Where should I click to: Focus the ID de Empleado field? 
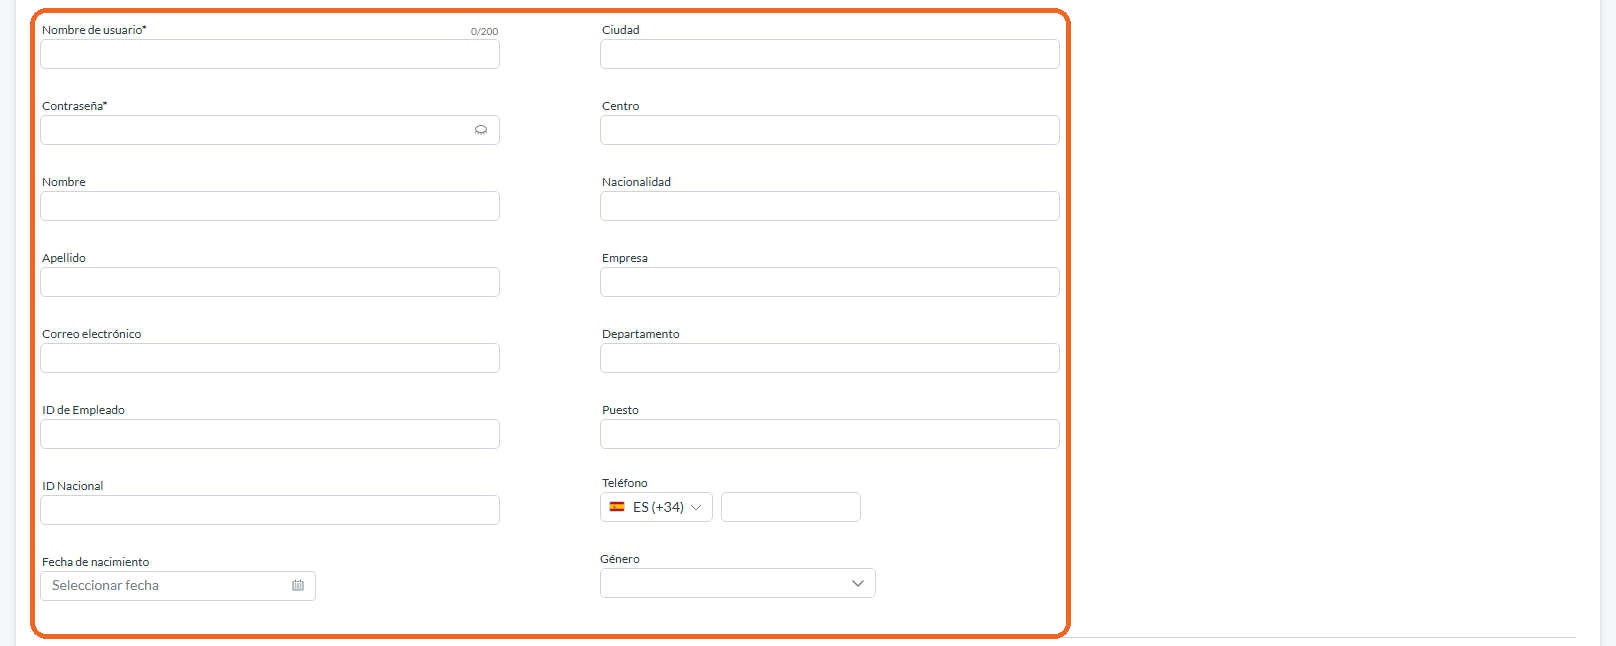(x=270, y=434)
